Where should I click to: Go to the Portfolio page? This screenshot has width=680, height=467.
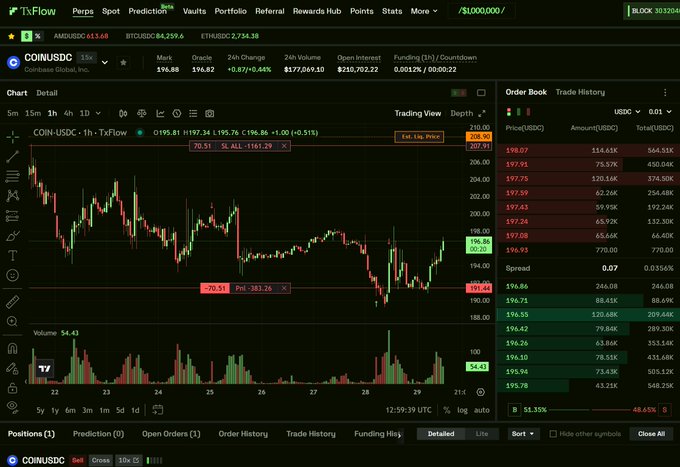(230, 11)
